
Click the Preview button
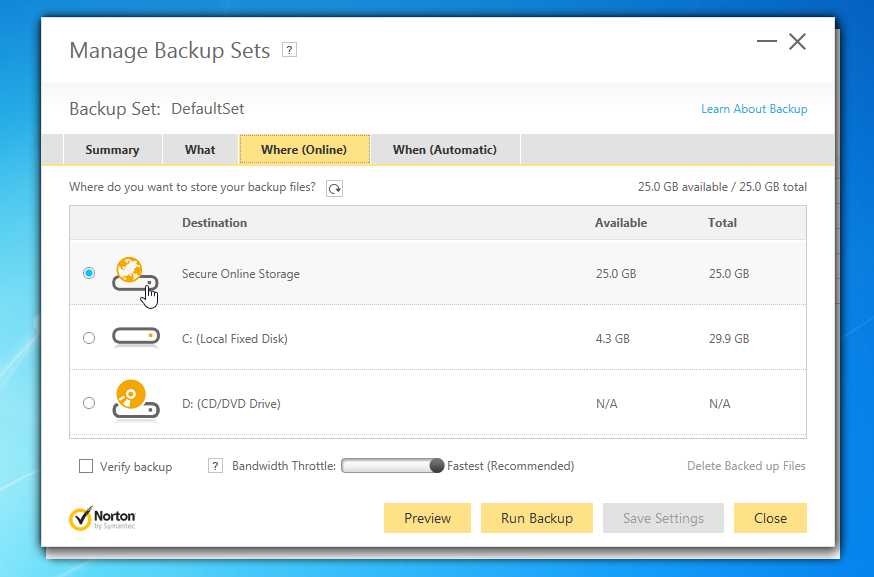(x=427, y=518)
